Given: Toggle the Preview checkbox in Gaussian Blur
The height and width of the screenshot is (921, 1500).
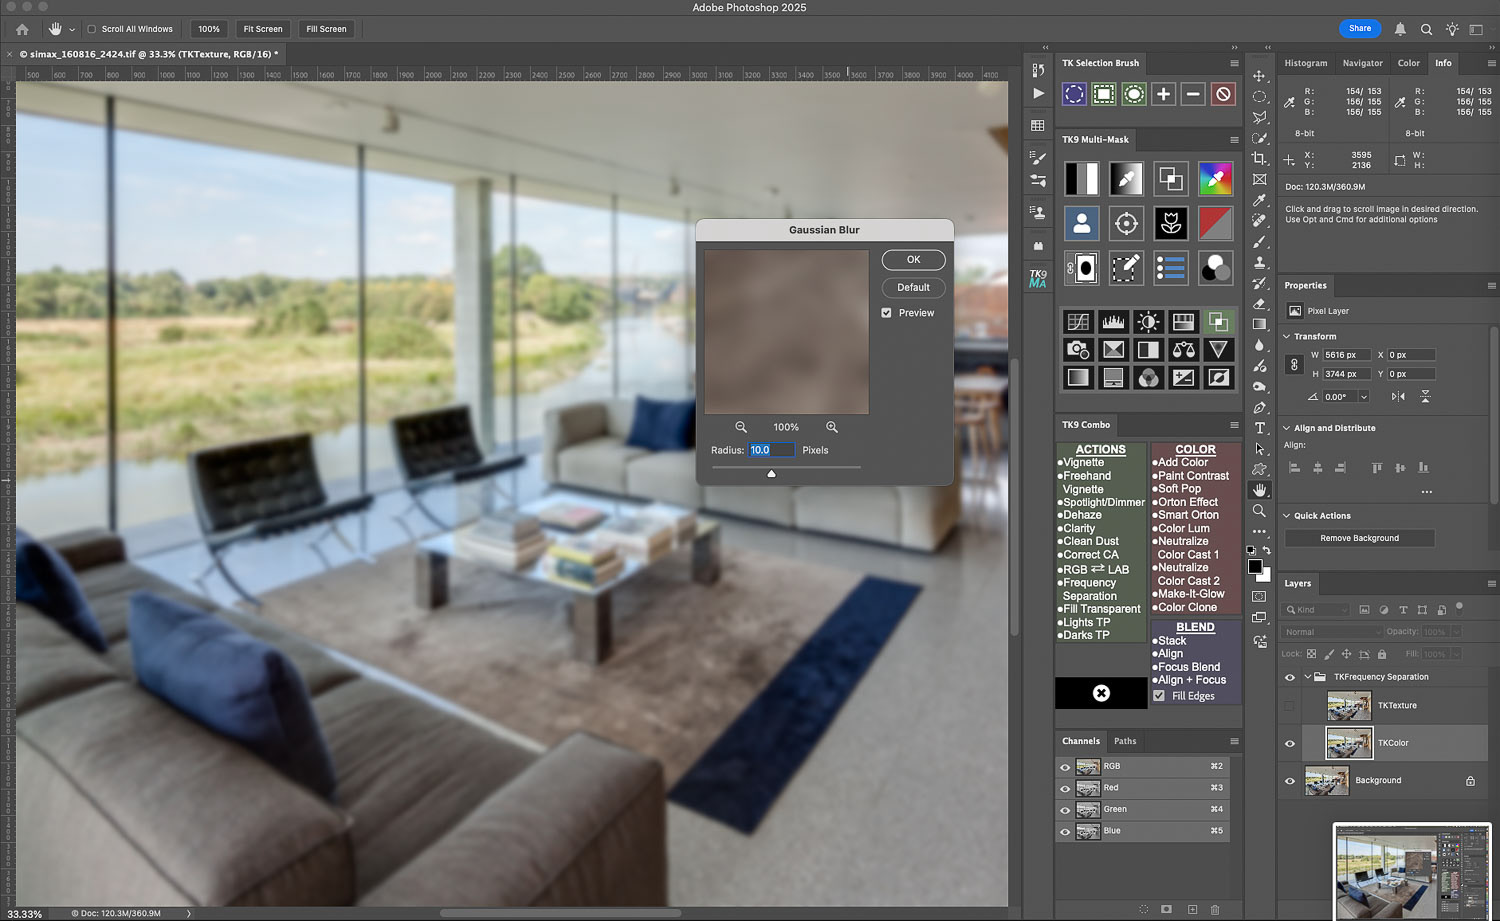Looking at the screenshot, I should [886, 313].
